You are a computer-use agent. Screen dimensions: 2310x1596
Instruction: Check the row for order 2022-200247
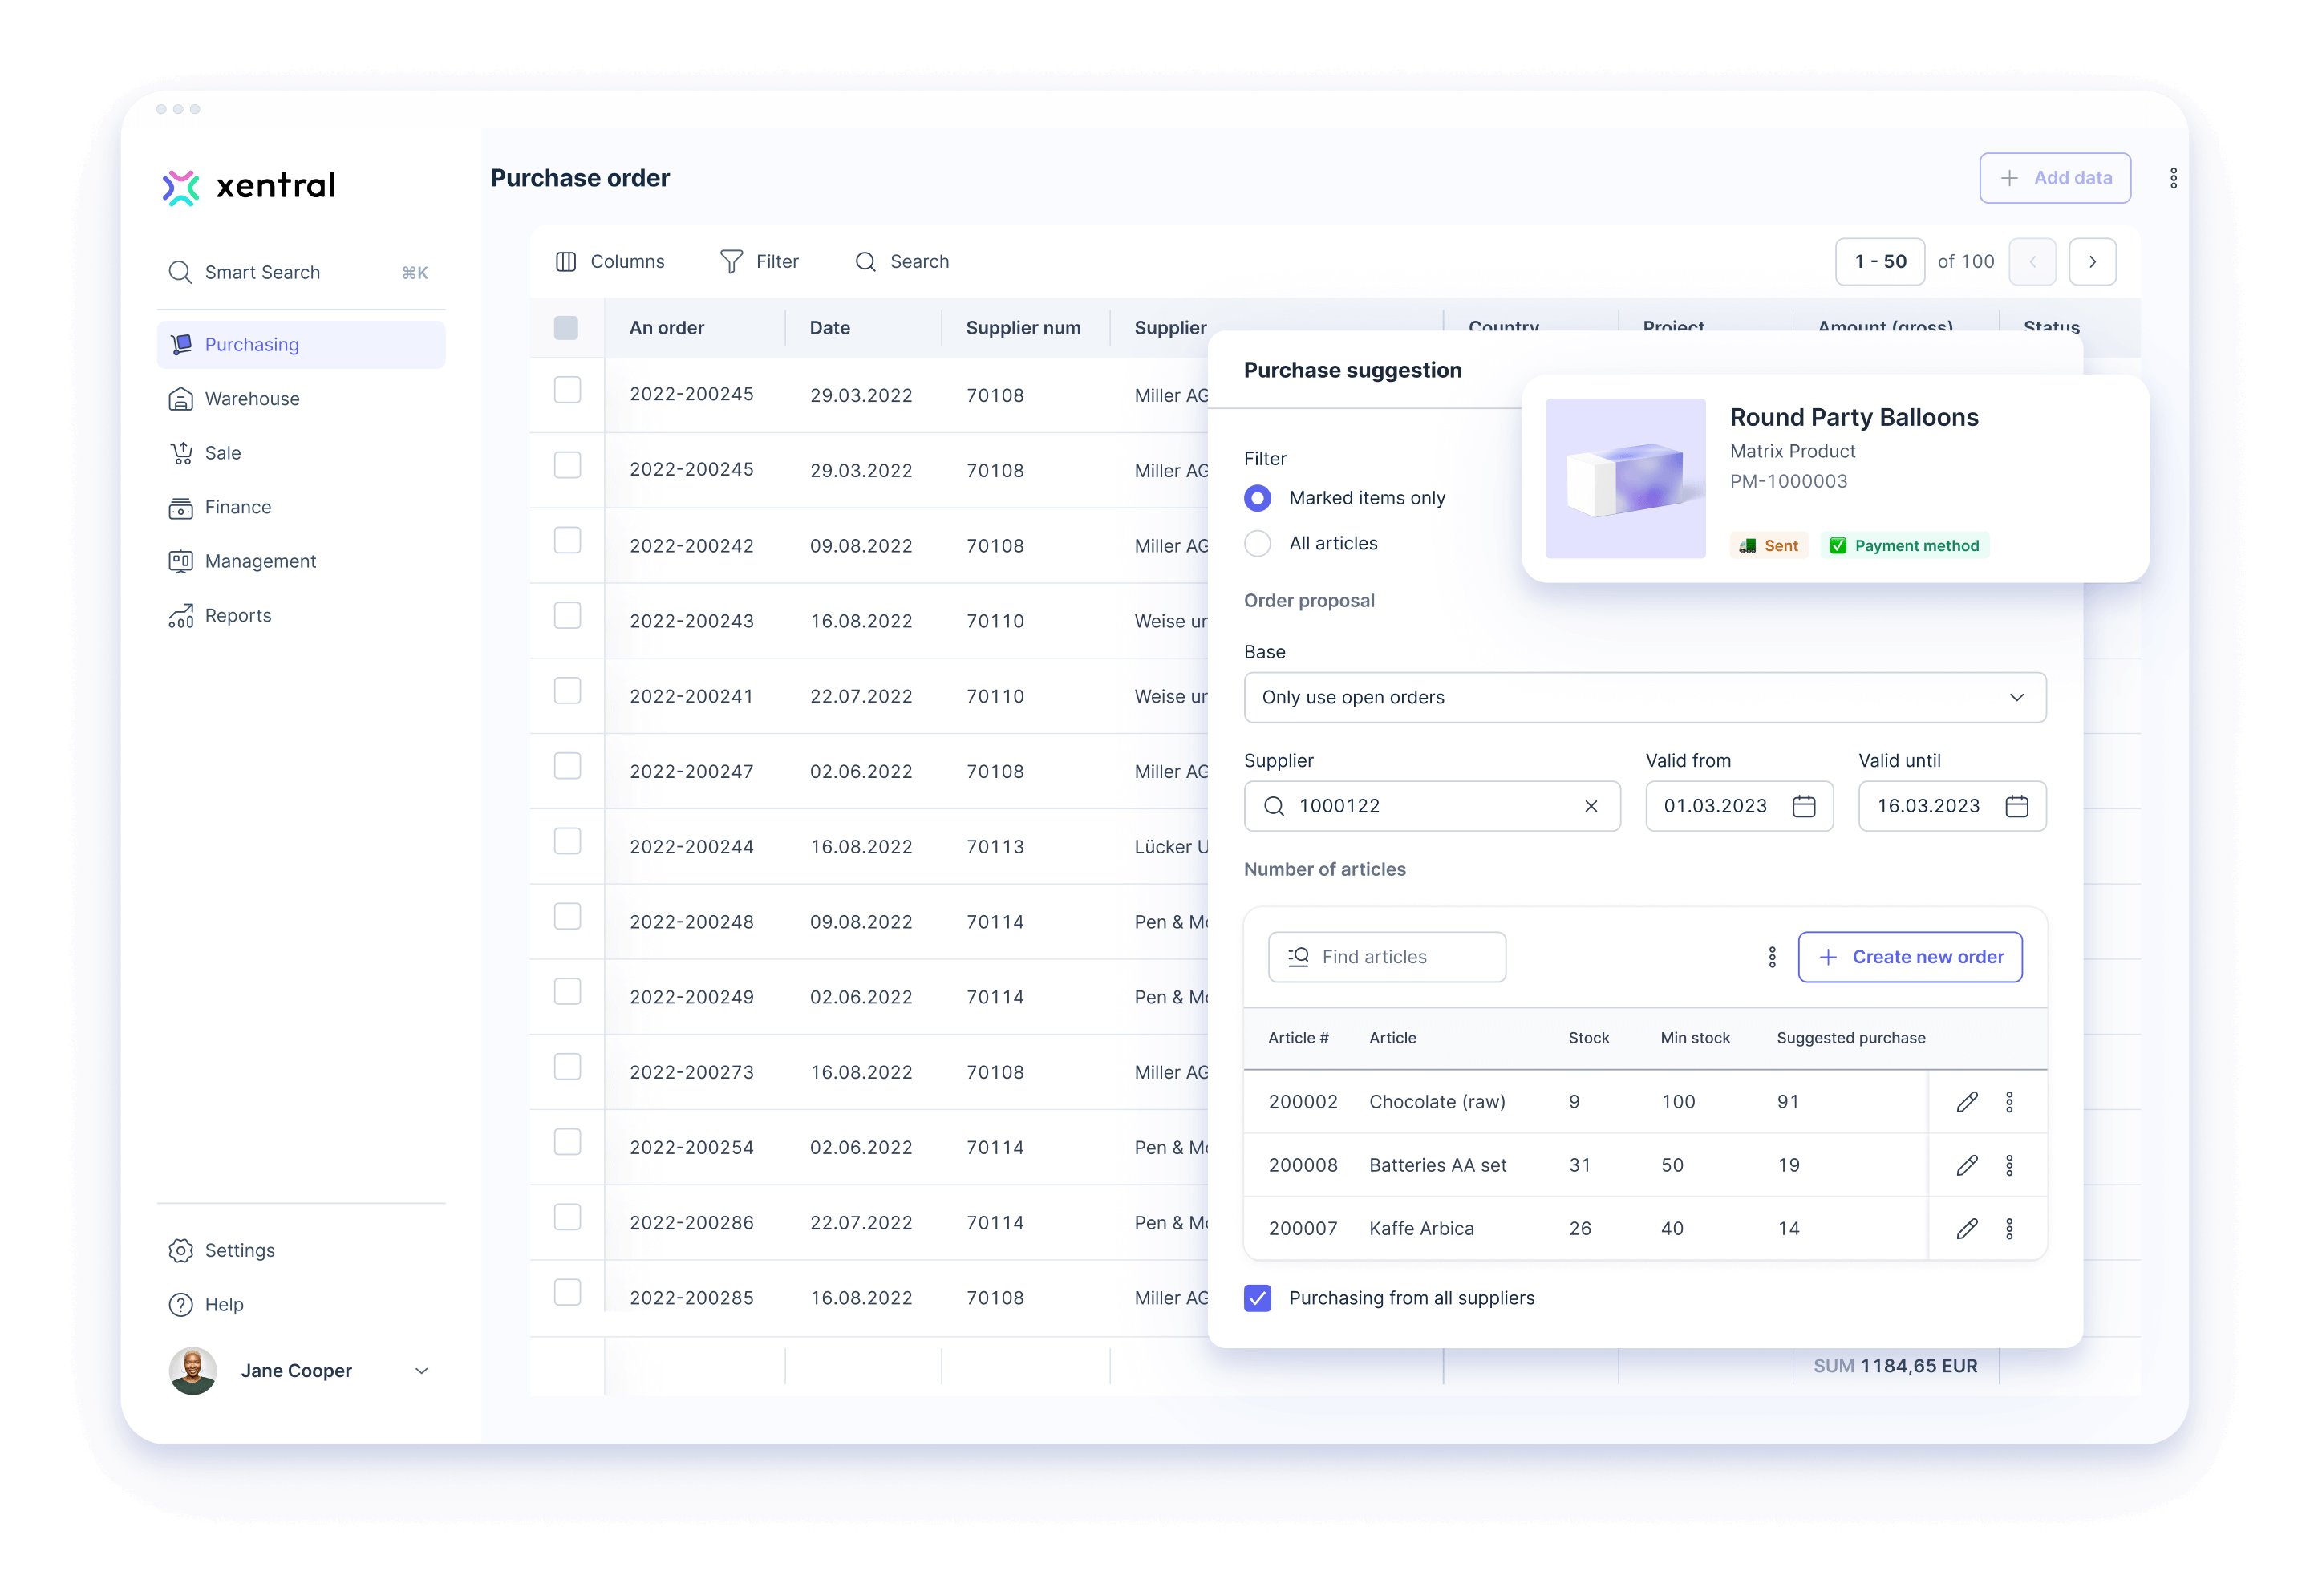click(x=567, y=766)
